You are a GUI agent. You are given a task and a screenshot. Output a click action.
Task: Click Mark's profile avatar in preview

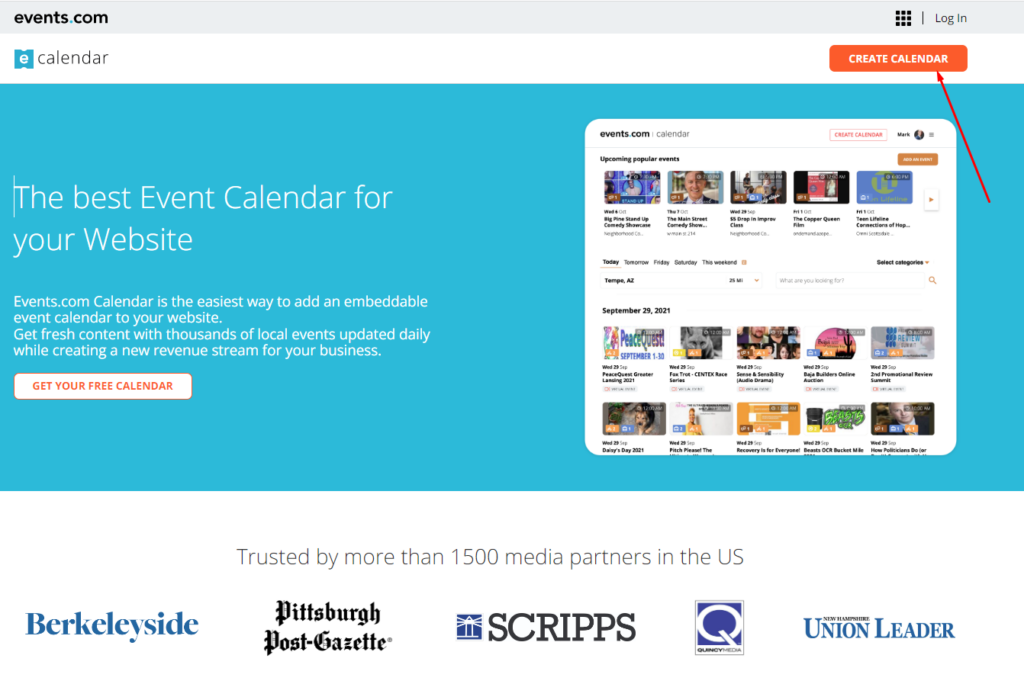919,135
